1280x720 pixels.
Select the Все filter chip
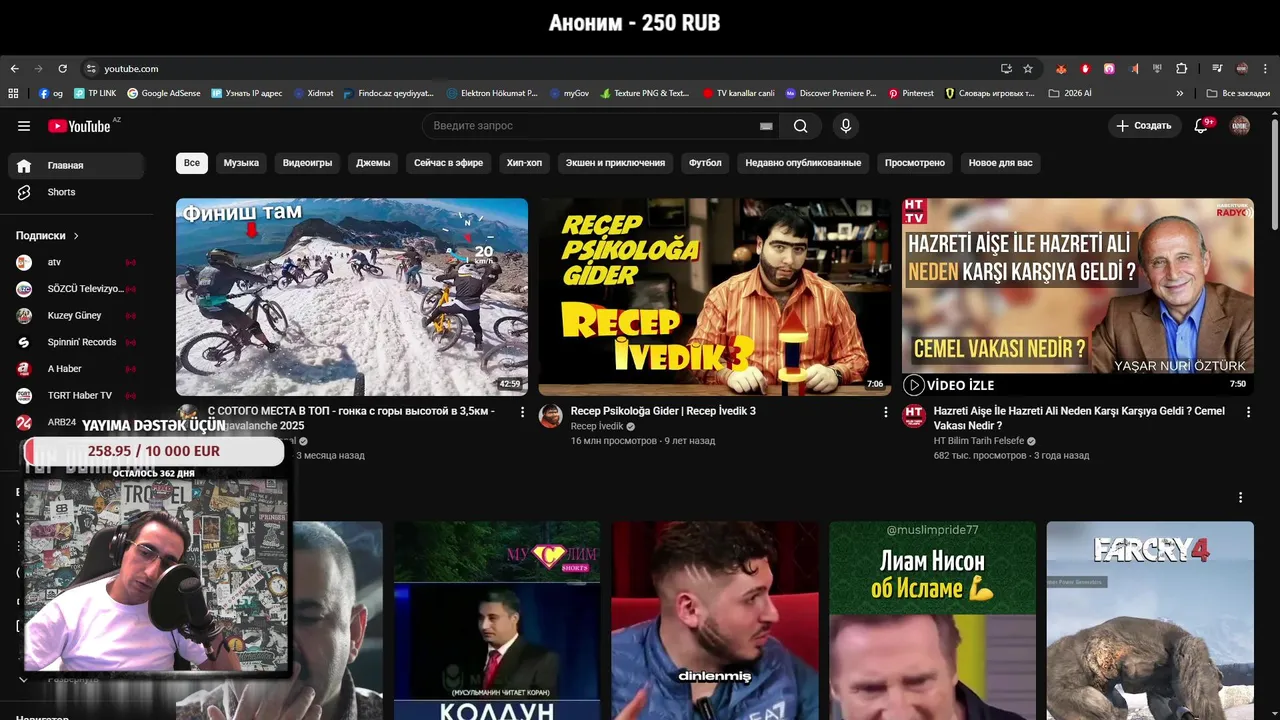coord(192,163)
